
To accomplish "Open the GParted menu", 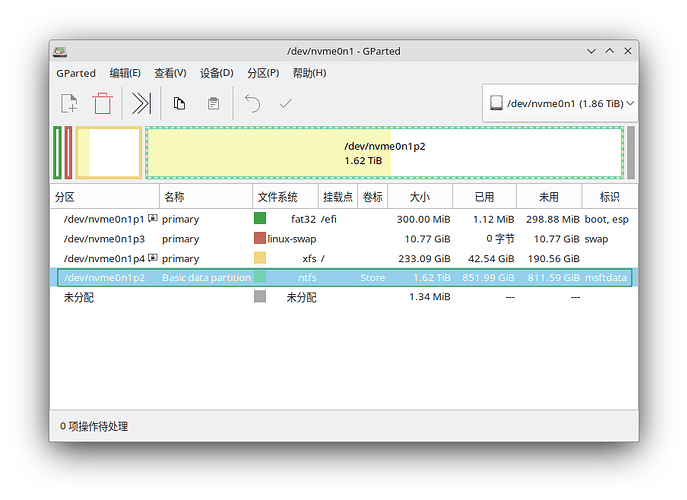I will (76, 73).
